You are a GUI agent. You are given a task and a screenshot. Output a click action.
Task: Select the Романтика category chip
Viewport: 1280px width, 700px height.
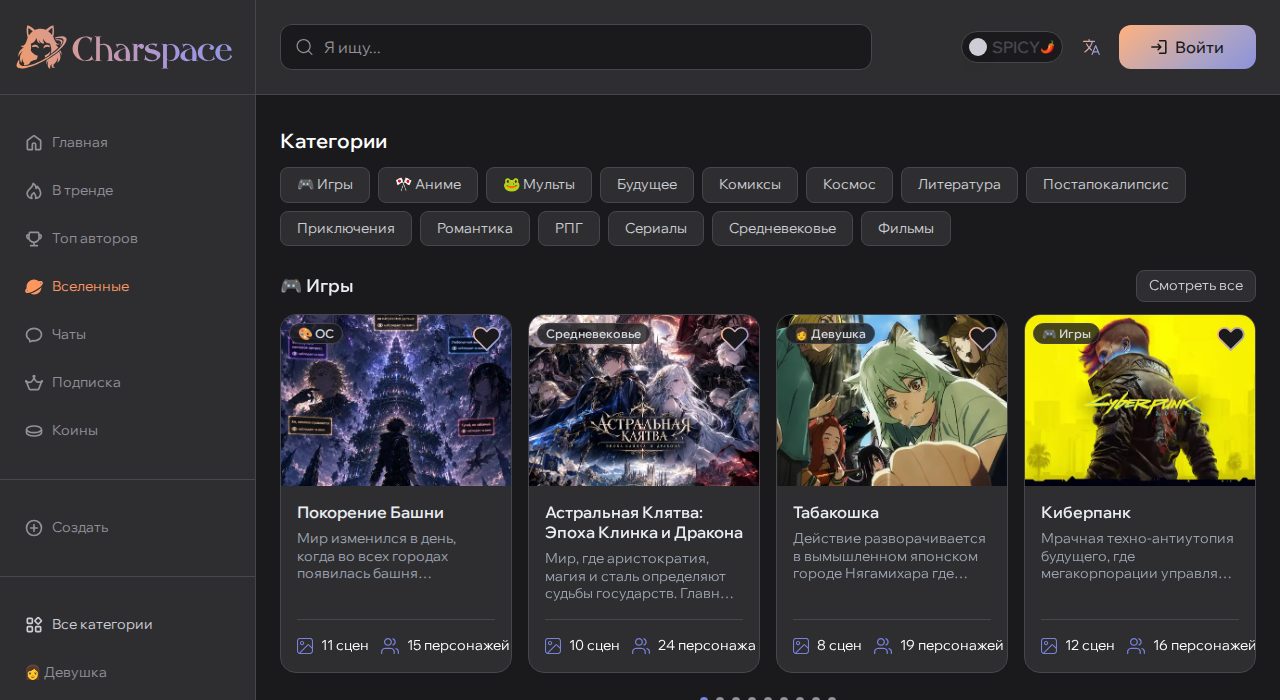(475, 228)
